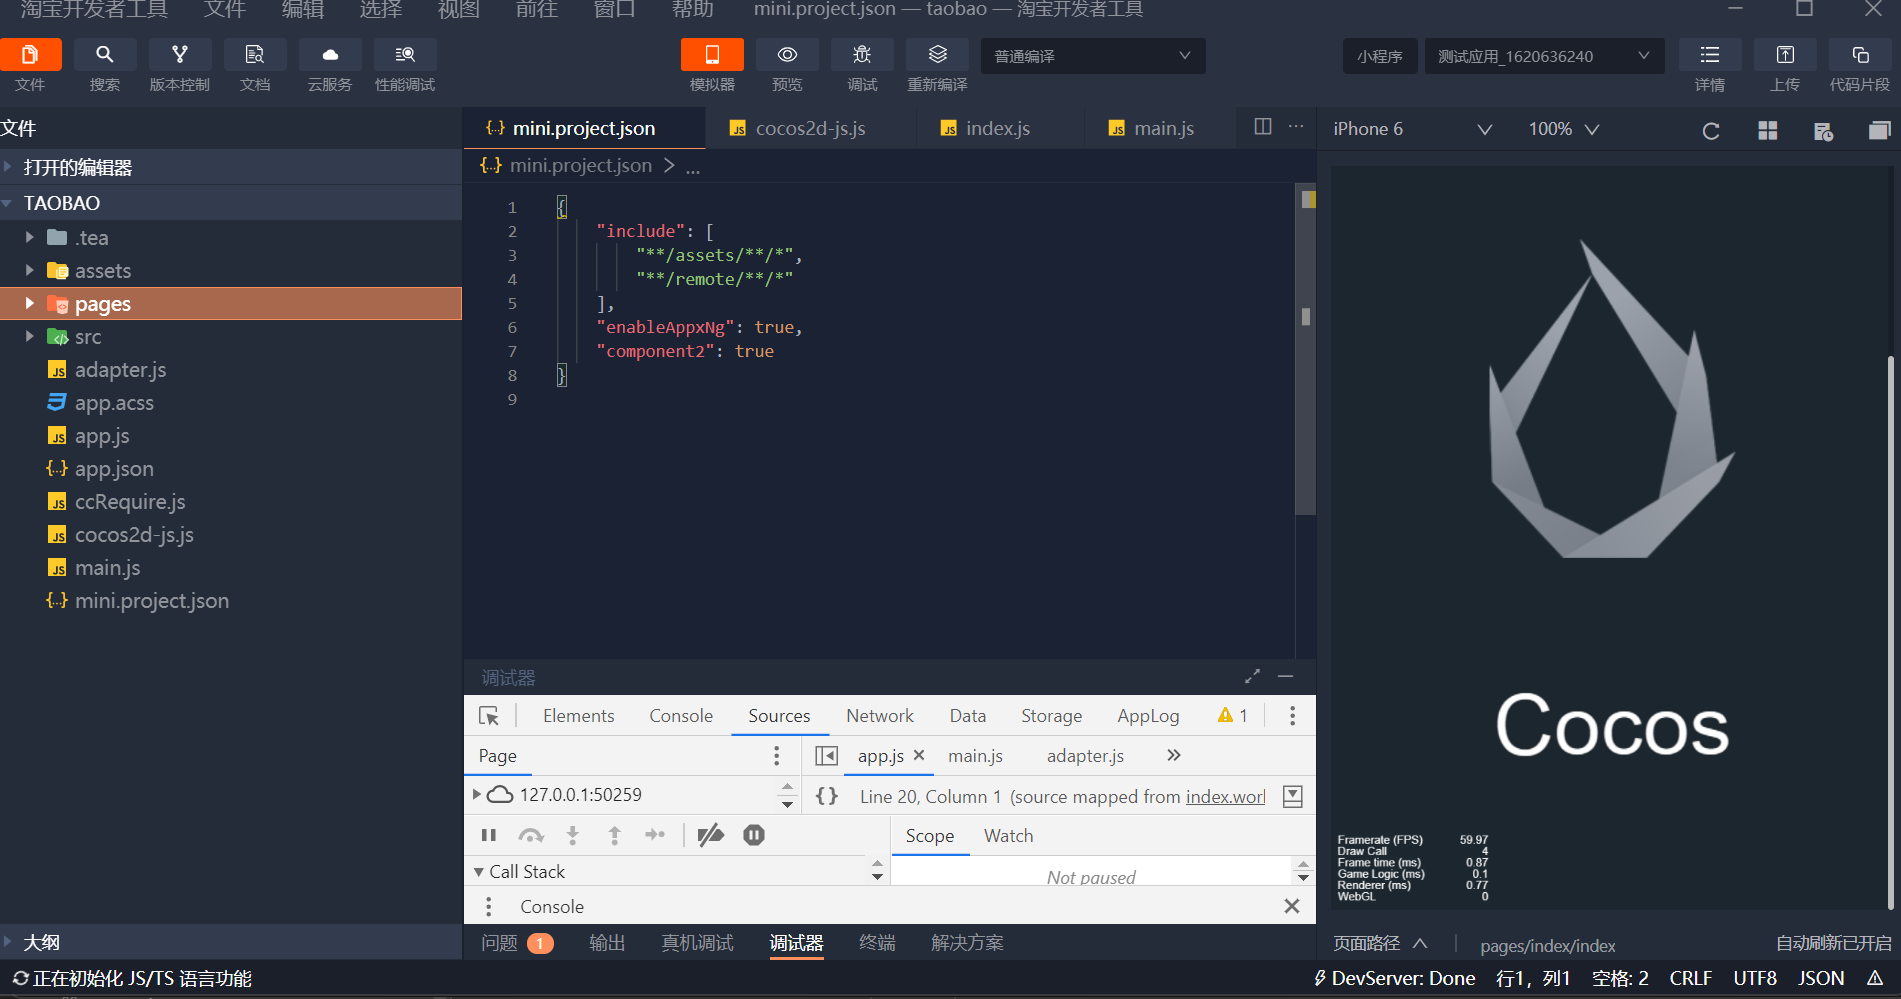Switch to the cocos2d-js.js editor tab
The width and height of the screenshot is (1901, 999).
(x=810, y=129)
